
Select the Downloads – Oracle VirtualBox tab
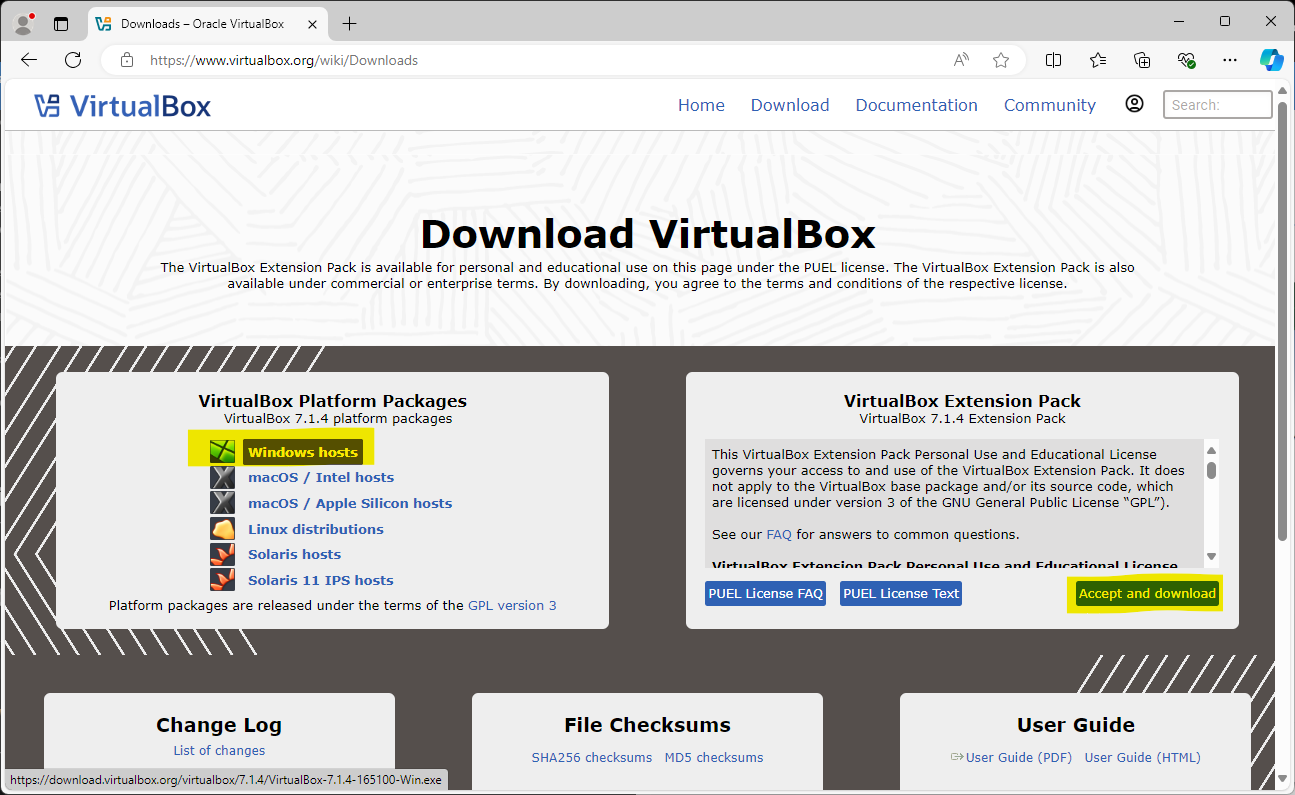point(205,23)
